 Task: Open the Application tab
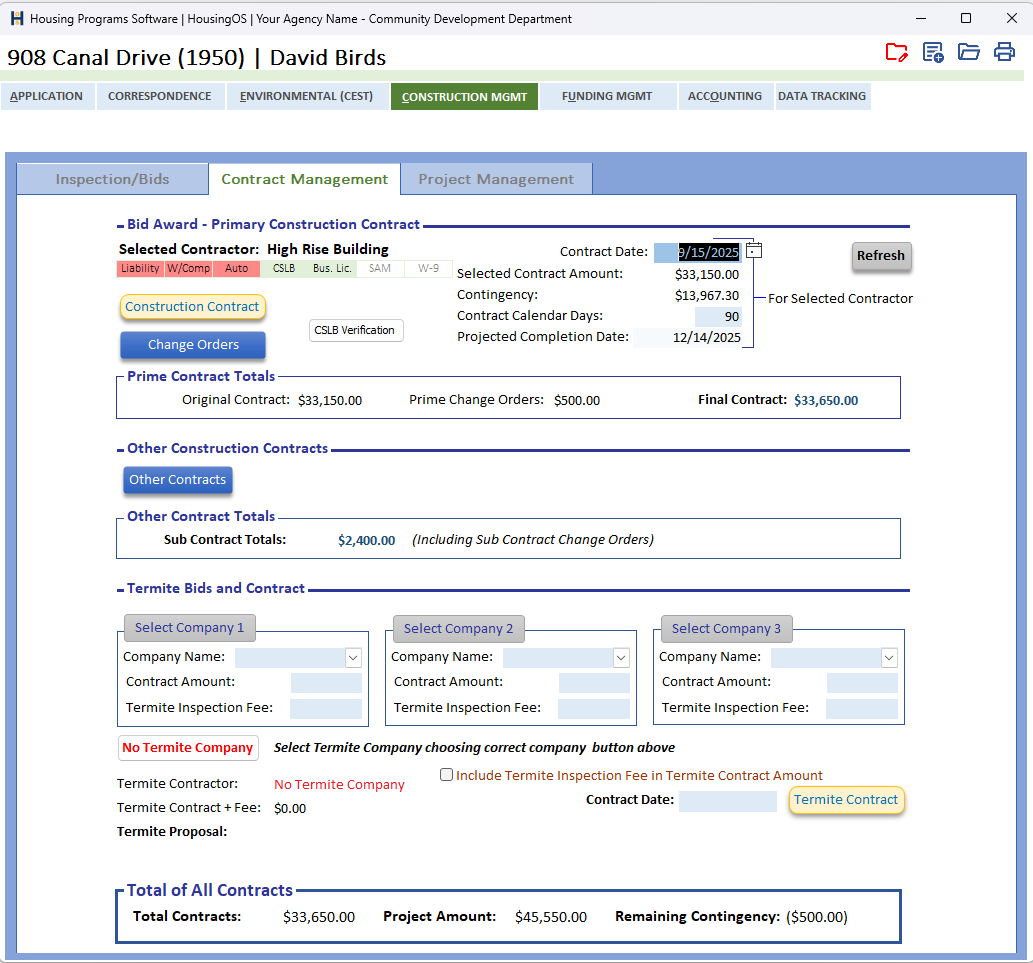pyautogui.click(x=47, y=96)
